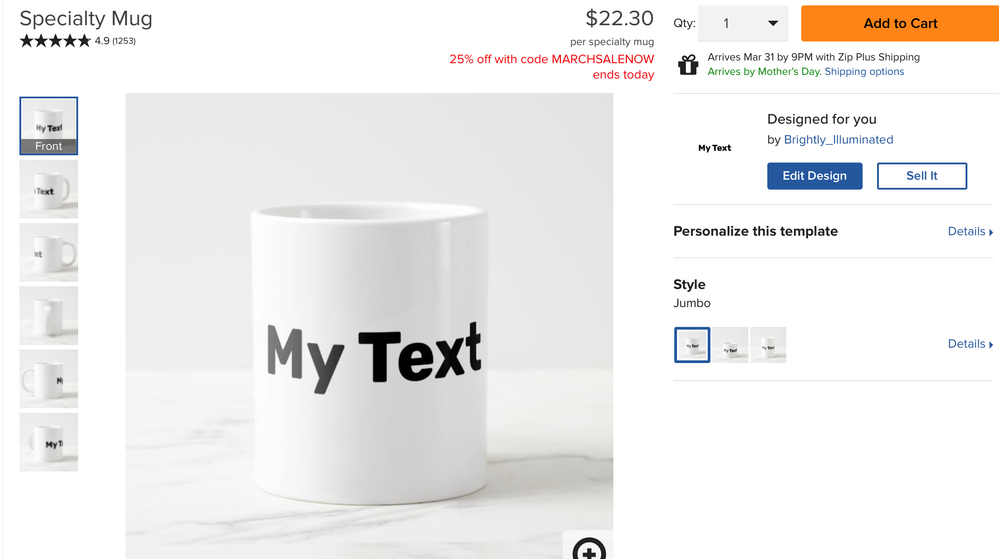Select the second mug view thumbnail
The image size is (999, 559).
[49, 189]
